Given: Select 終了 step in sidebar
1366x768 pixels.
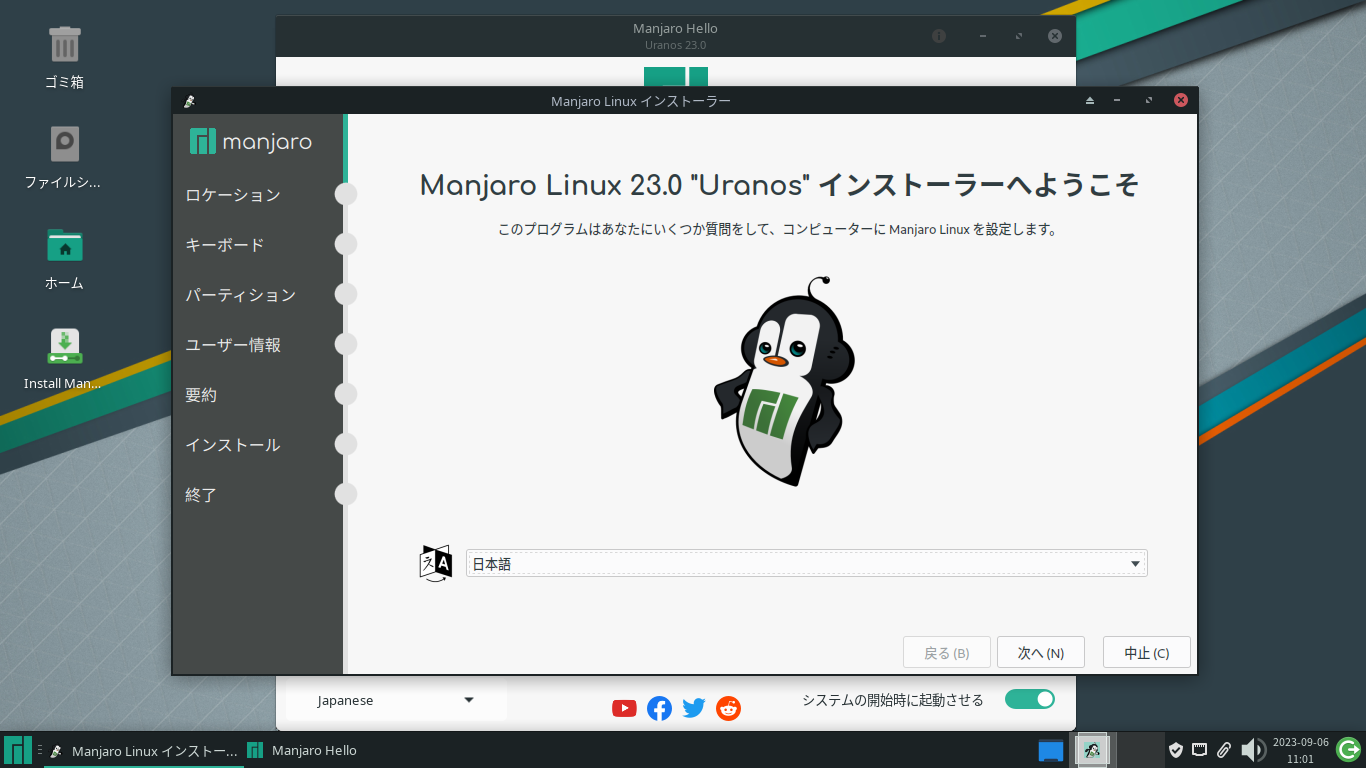Looking at the screenshot, I should click(201, 495).
